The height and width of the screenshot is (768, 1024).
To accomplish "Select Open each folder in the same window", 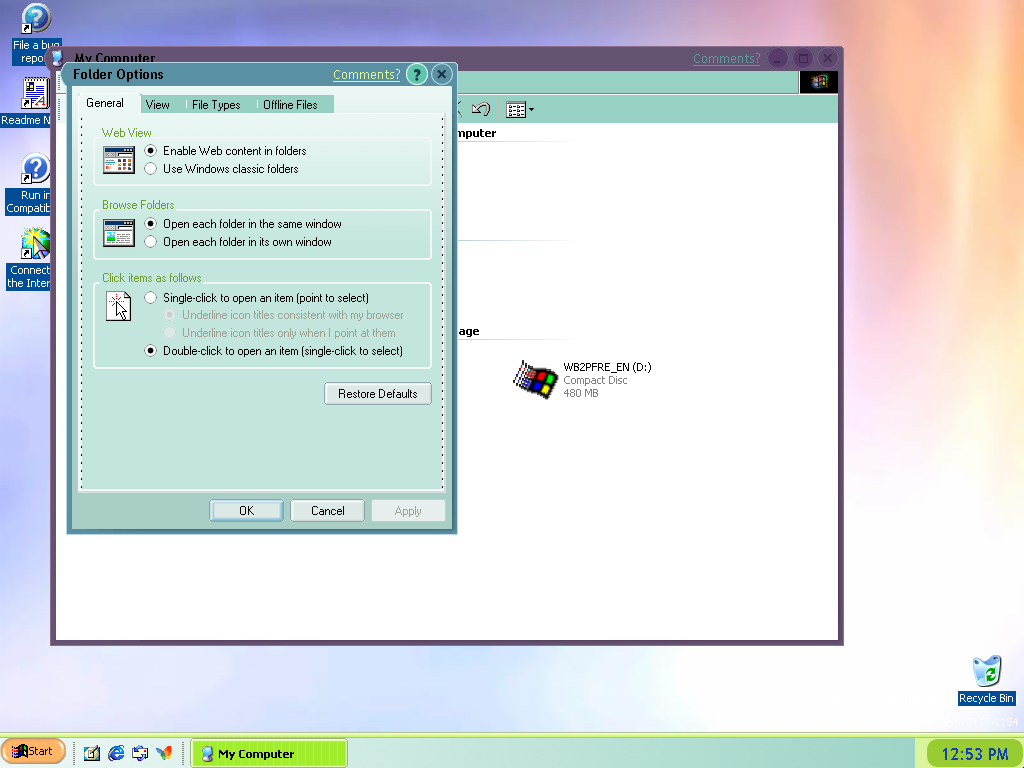I will 150,224.
